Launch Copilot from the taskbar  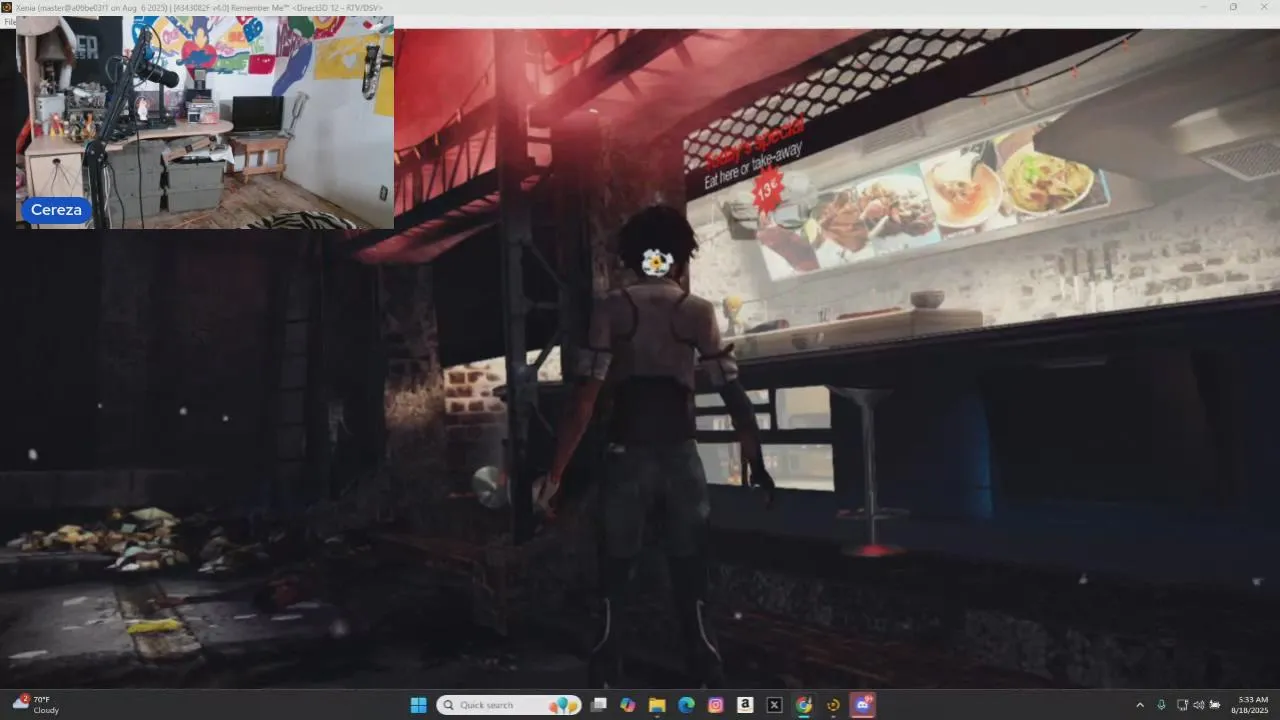tap(627, 705)
